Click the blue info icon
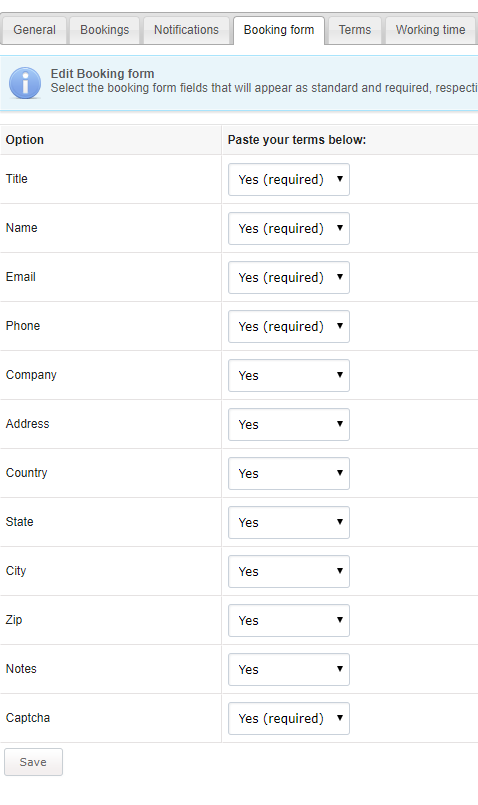 click(x=25, y=83)
